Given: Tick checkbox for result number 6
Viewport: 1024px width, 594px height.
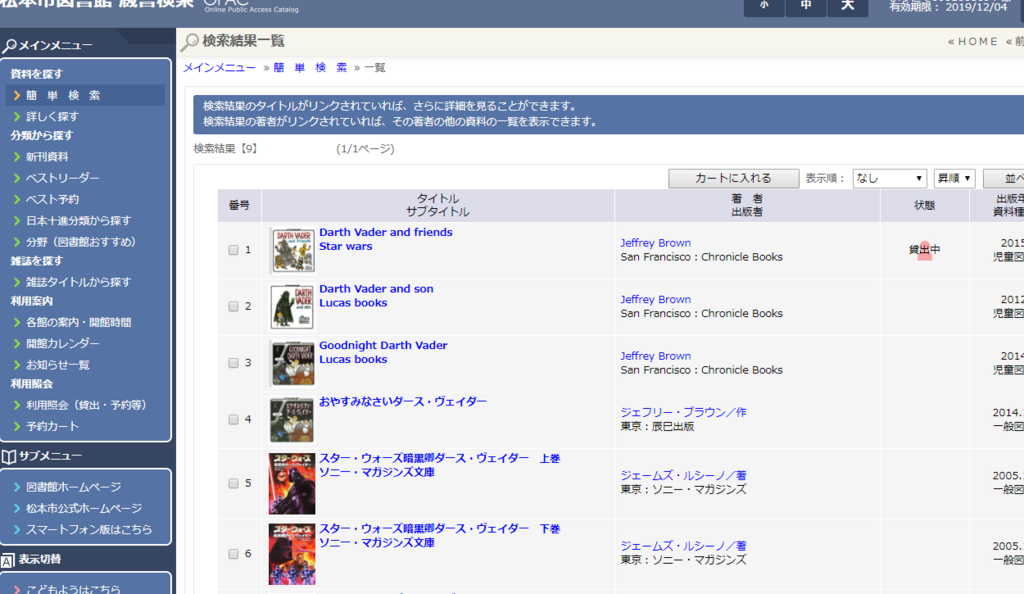Looking at the screenshot, I should pos(233,554).
